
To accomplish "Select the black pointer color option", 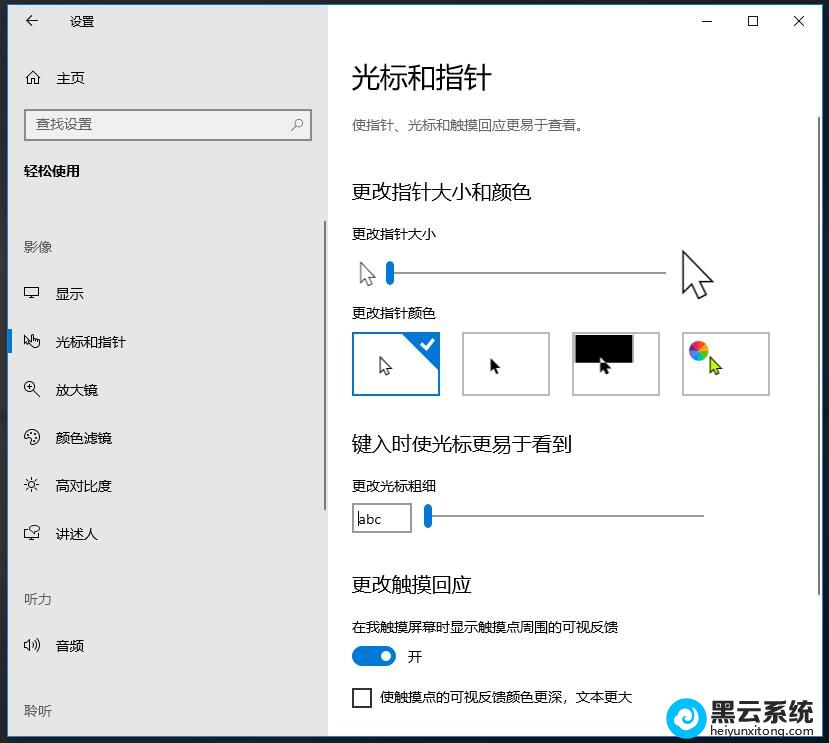I will (505, 364).
